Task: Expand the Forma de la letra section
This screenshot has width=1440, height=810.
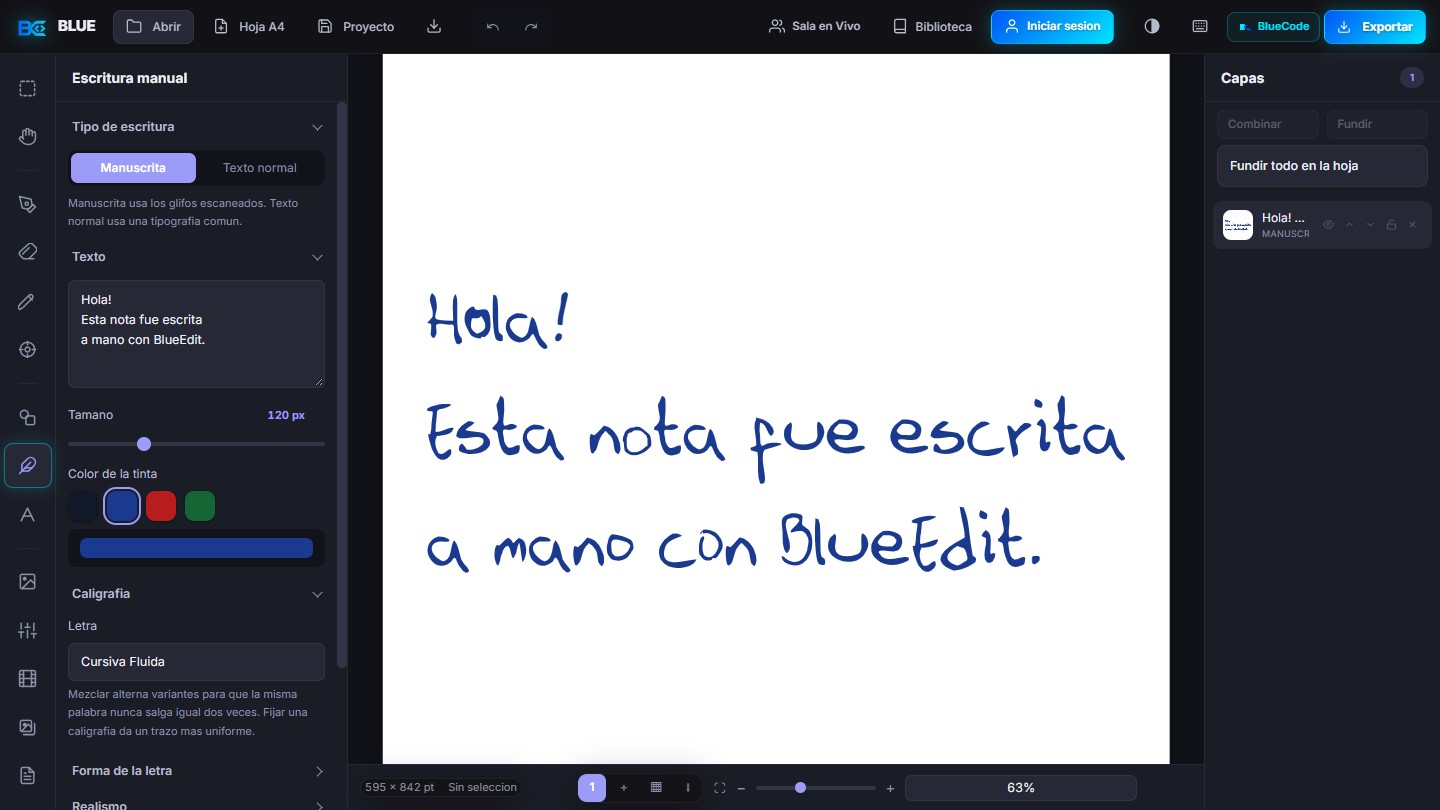Action: click(x=196, y=771)
